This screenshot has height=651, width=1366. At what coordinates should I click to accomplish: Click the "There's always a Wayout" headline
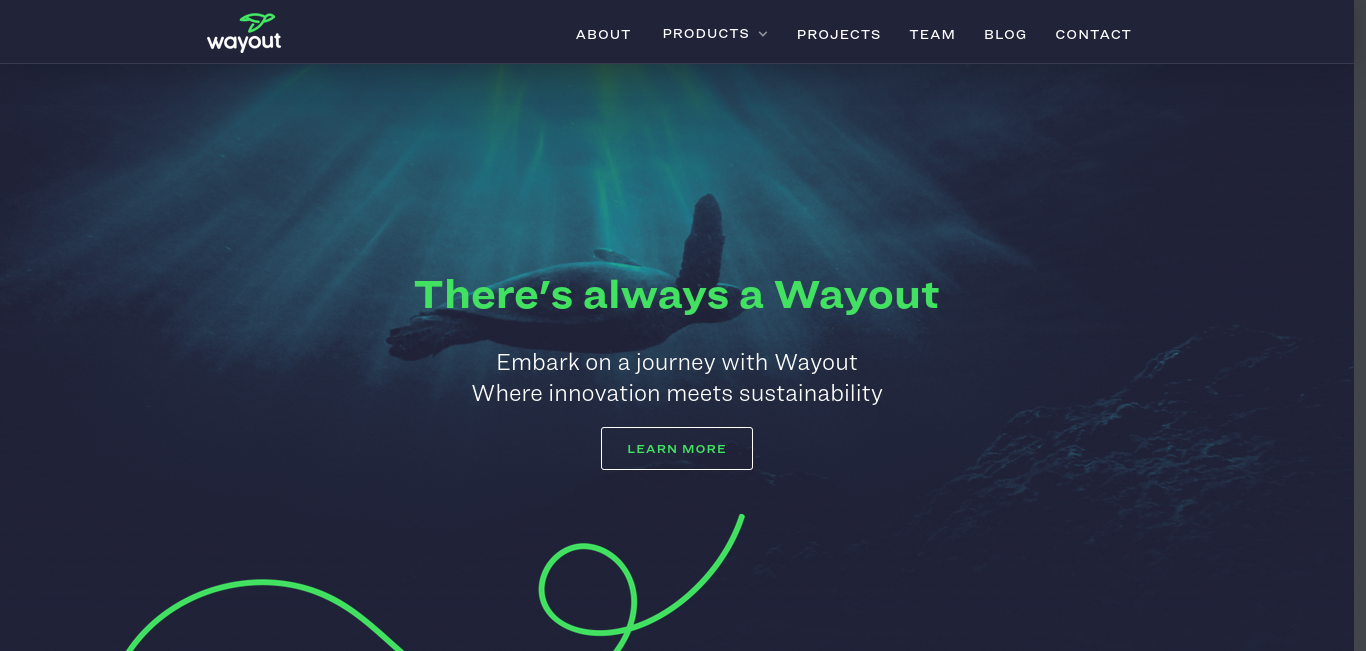[677, 295]
